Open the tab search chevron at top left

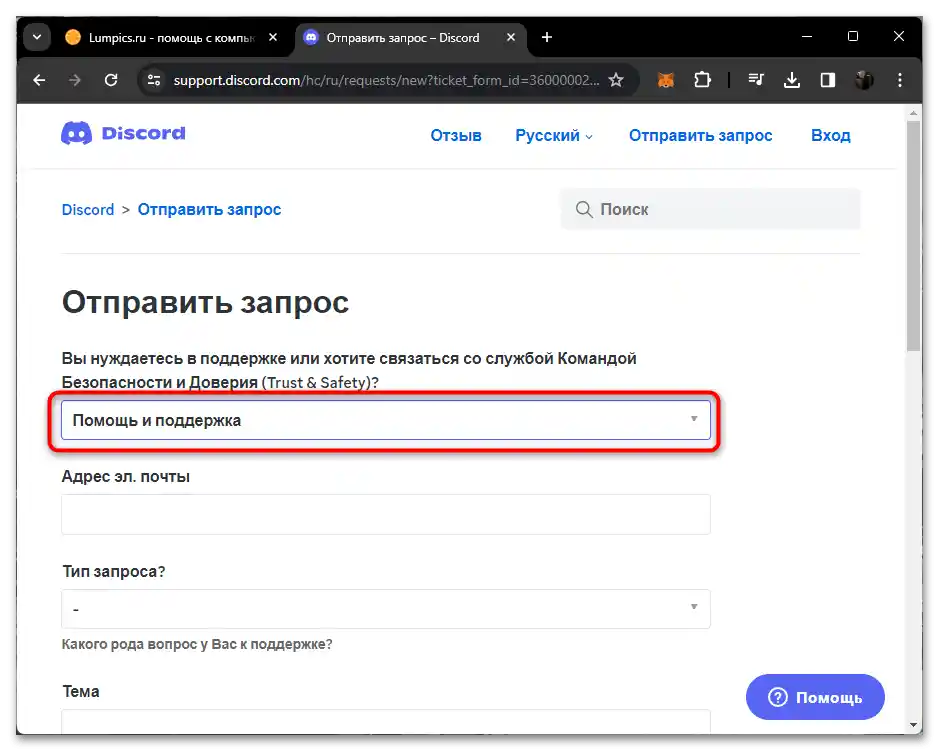coord(36,36)
